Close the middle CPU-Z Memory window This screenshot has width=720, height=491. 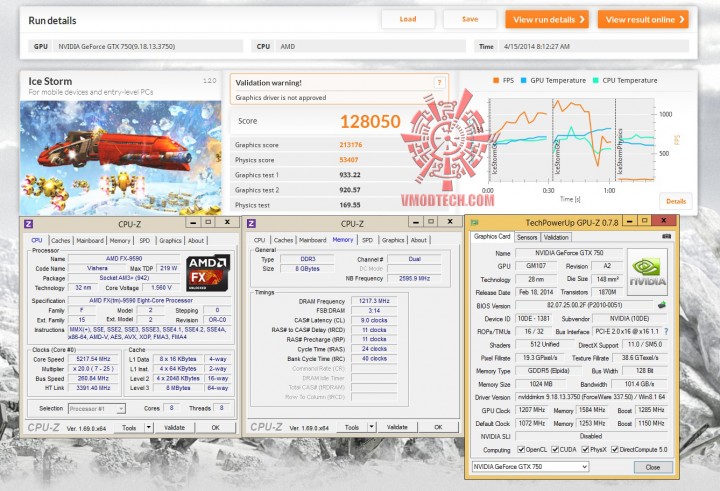(x=450, y=222)
